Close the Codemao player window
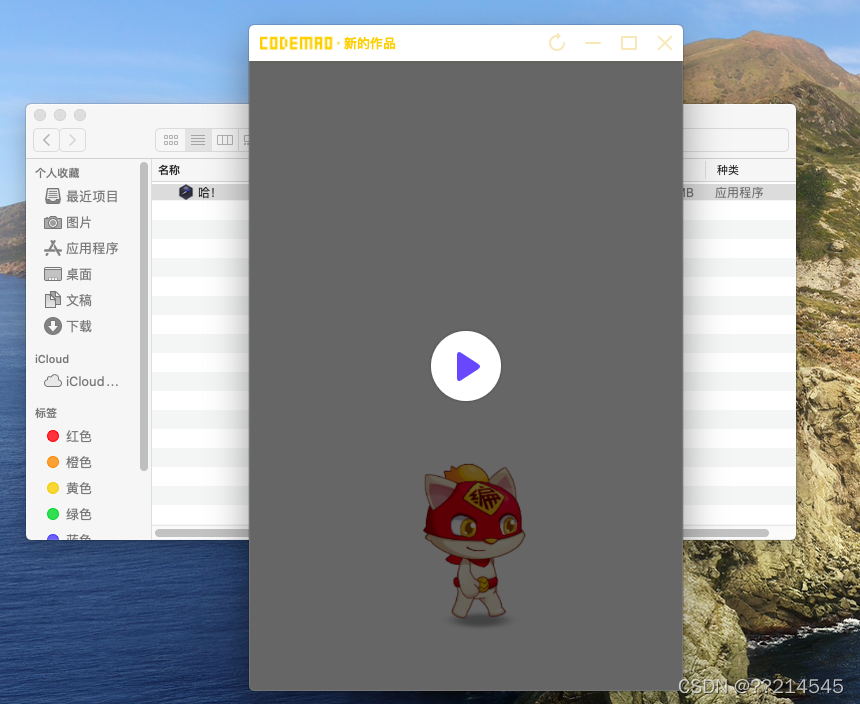The width and height of the screenshot is (860, 704). [x=665, y=43]
